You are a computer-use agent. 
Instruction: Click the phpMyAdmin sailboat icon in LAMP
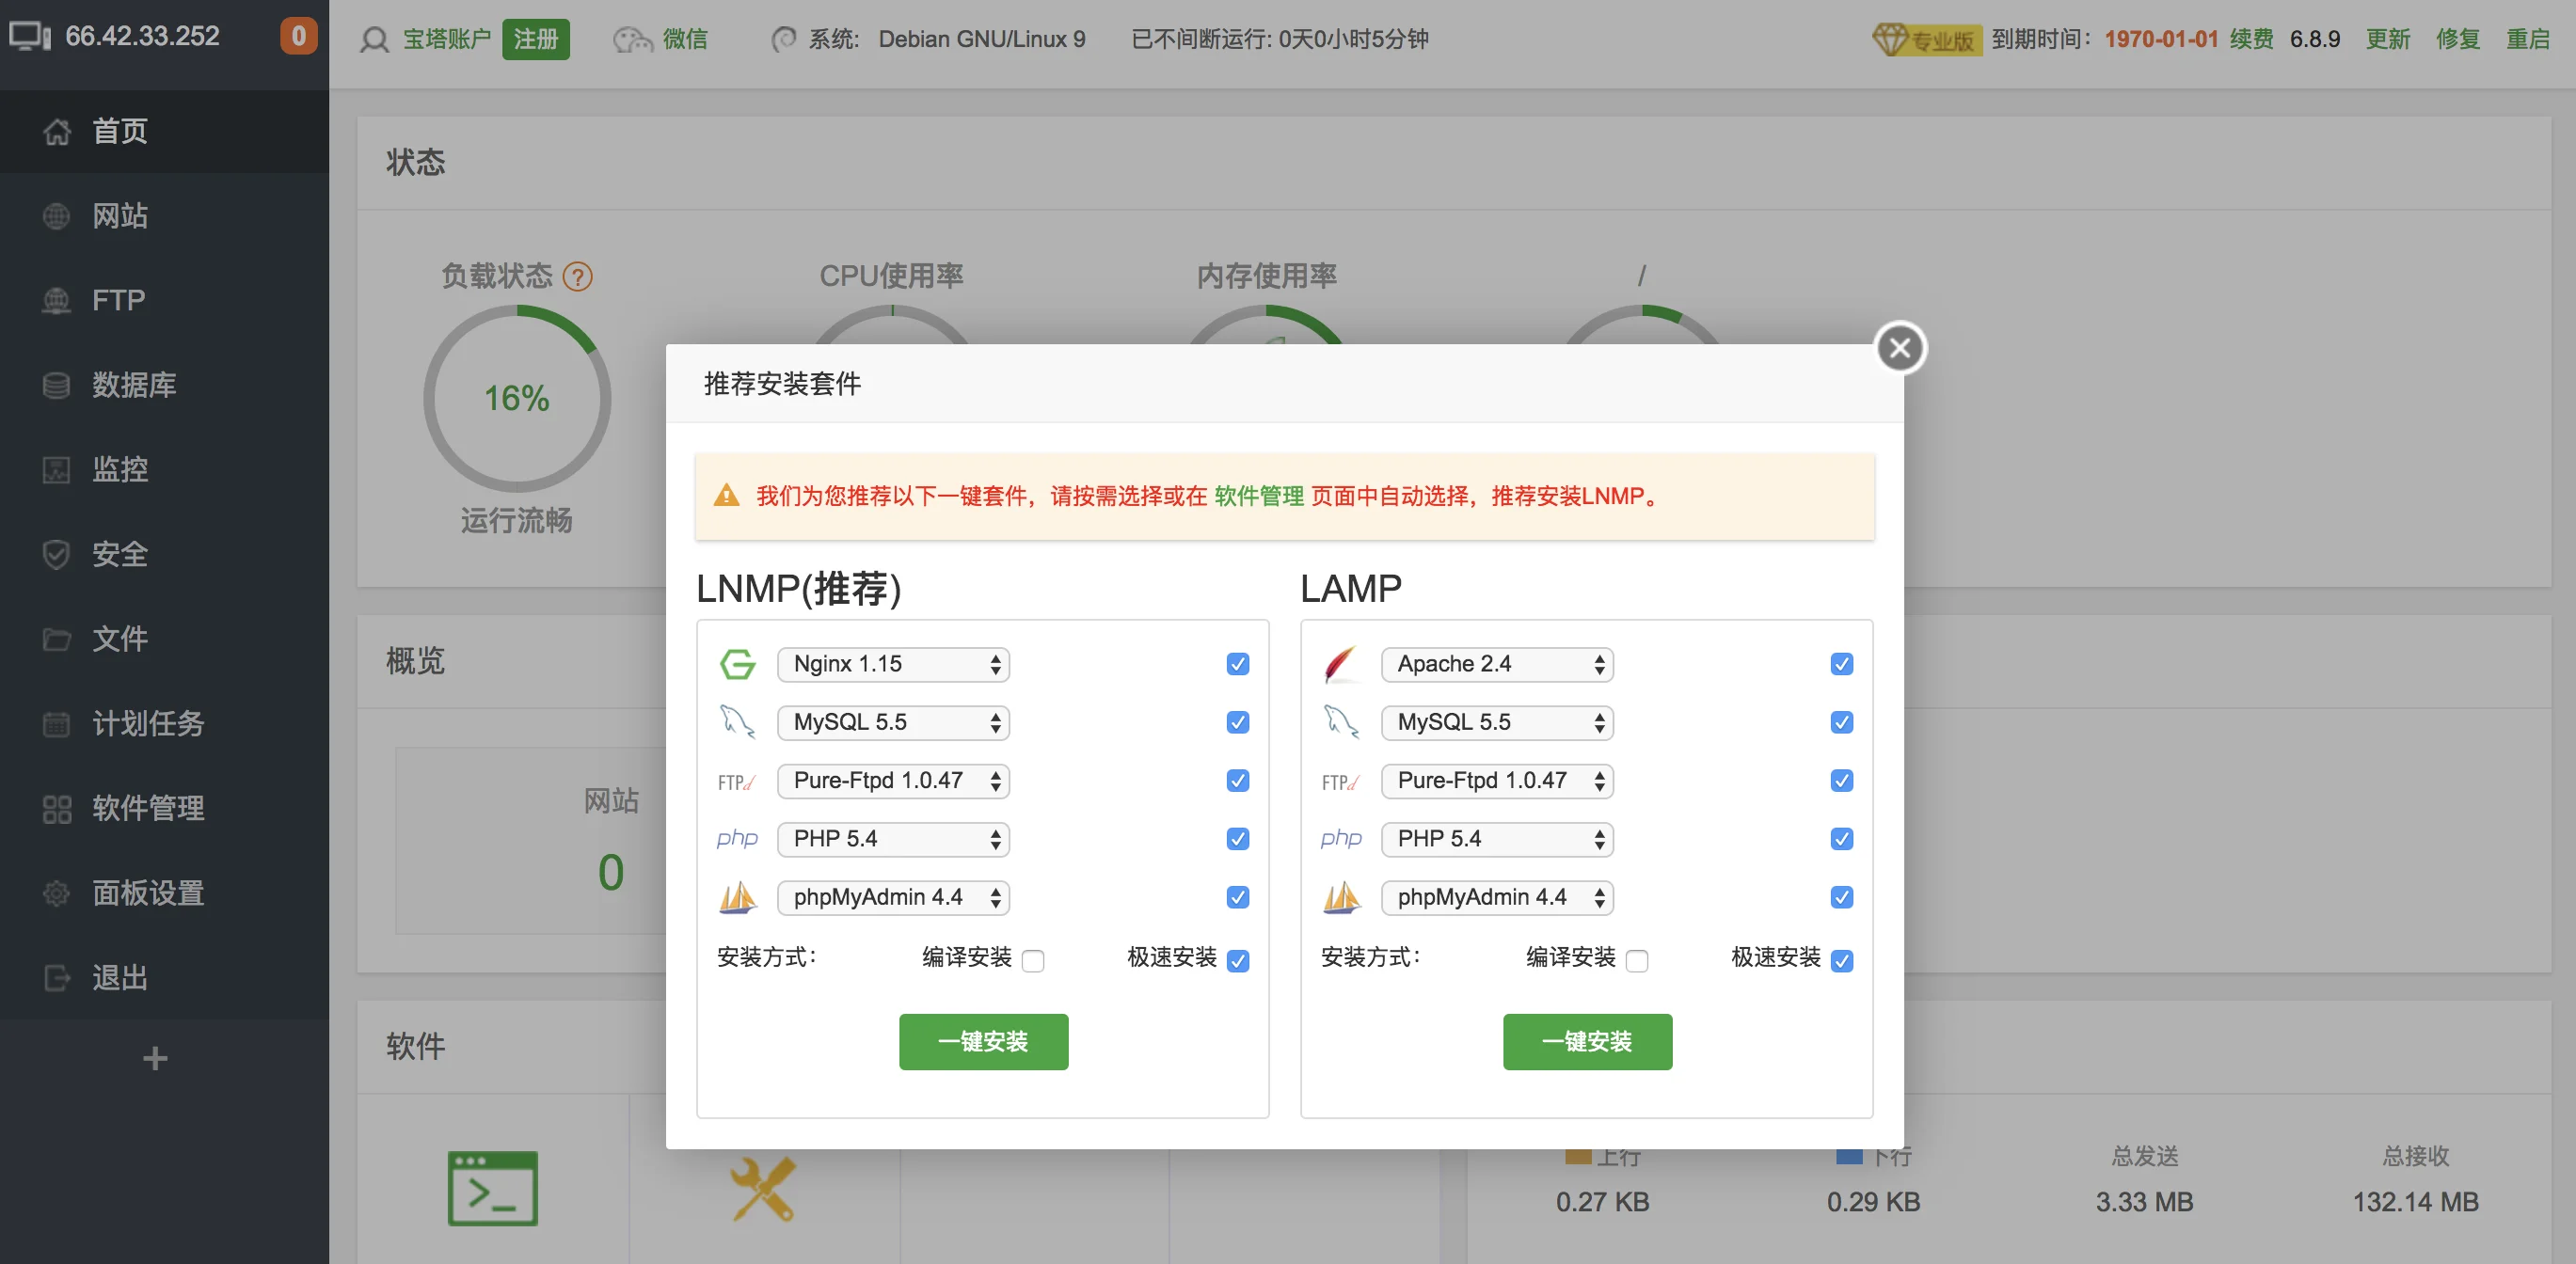[x=1341, y=897]
